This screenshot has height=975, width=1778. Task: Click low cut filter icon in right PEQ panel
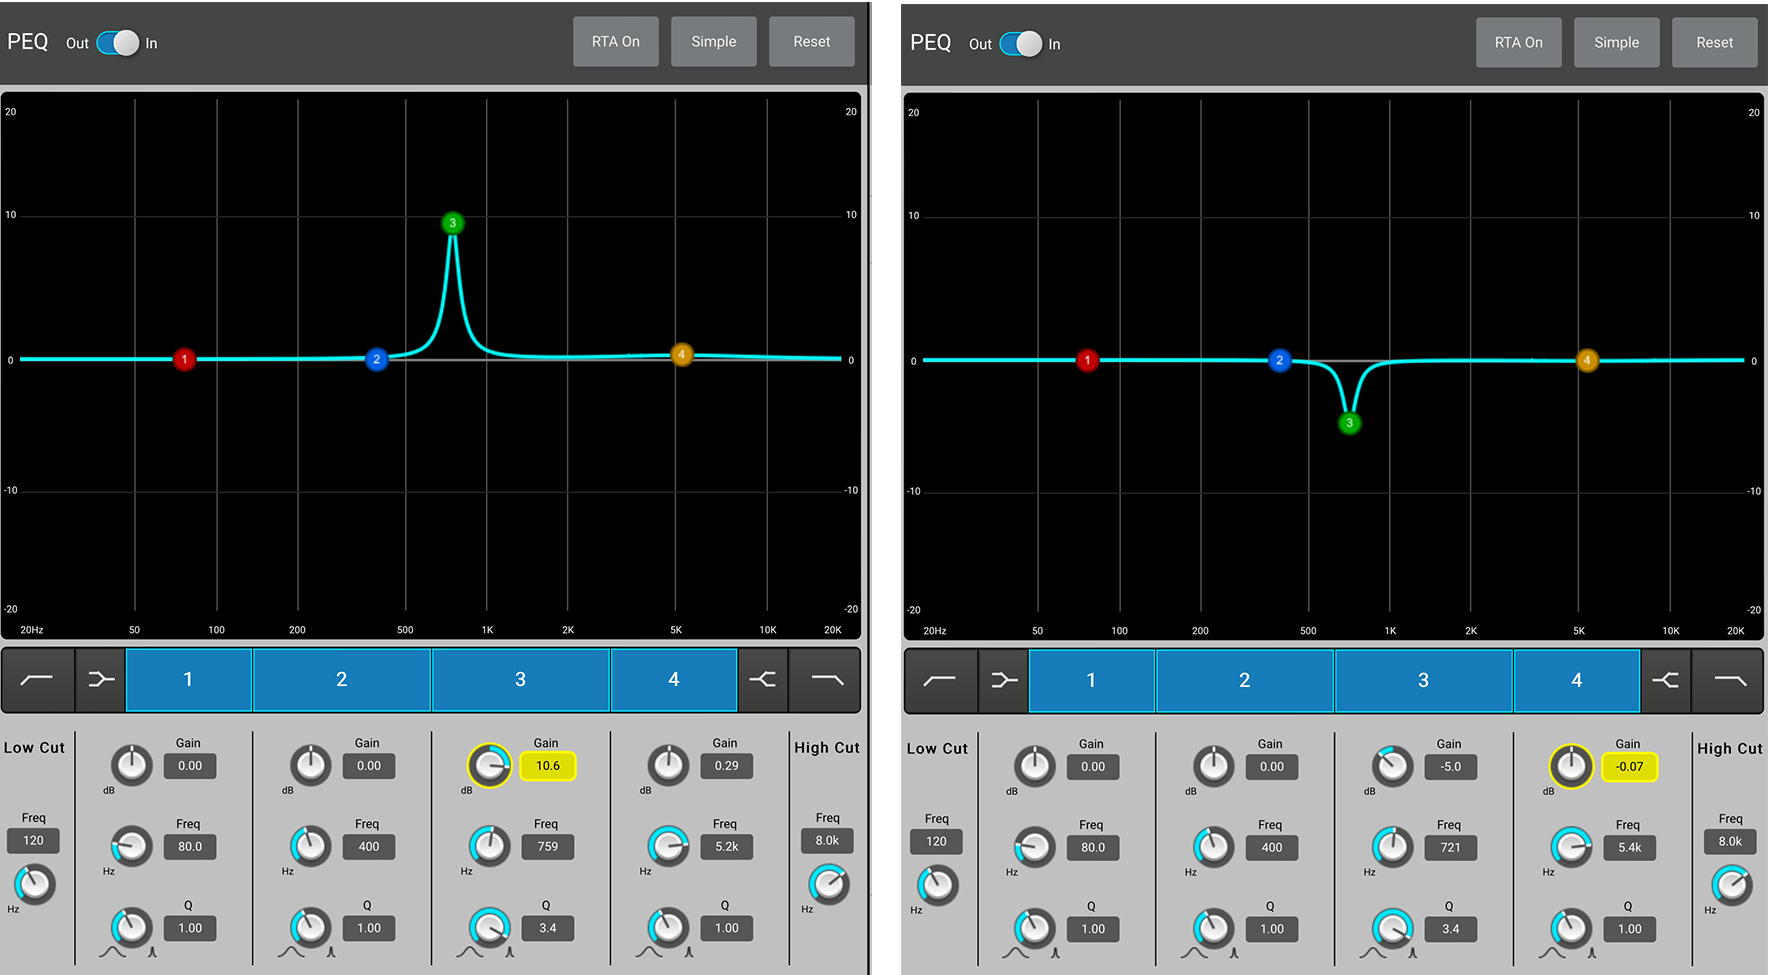(941, 681)
